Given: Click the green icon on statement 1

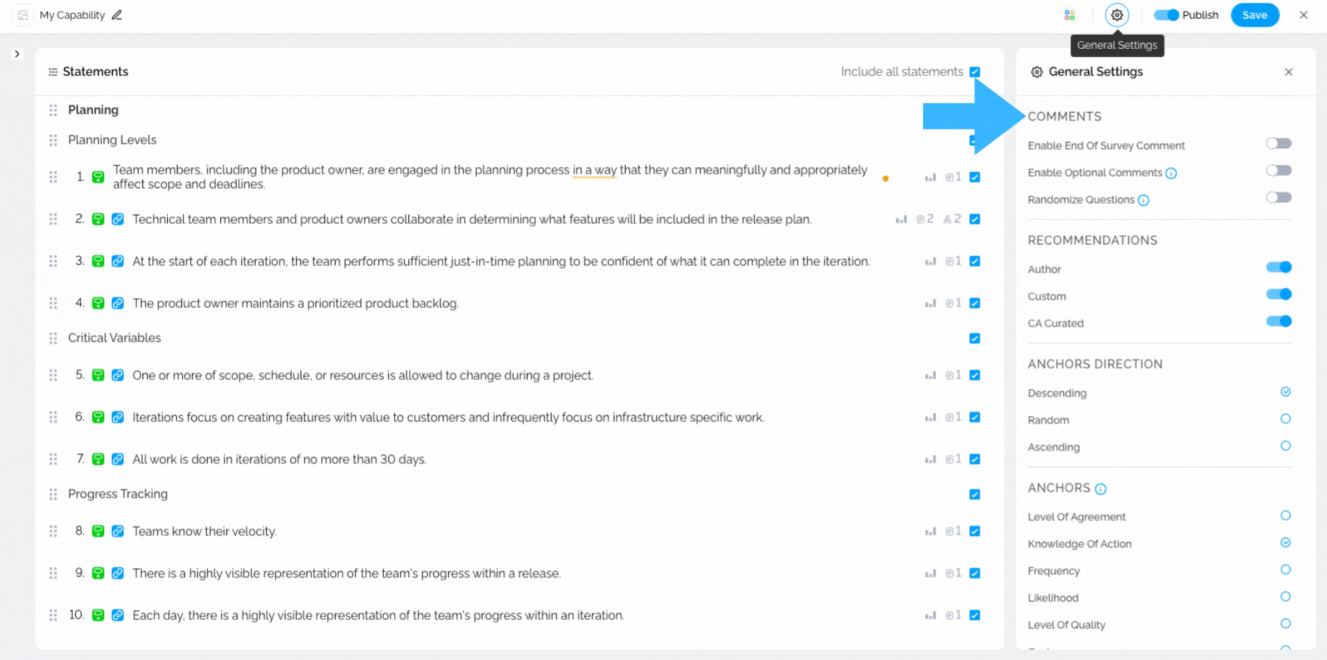Looking at the screenshot, I should pos(98,177).
